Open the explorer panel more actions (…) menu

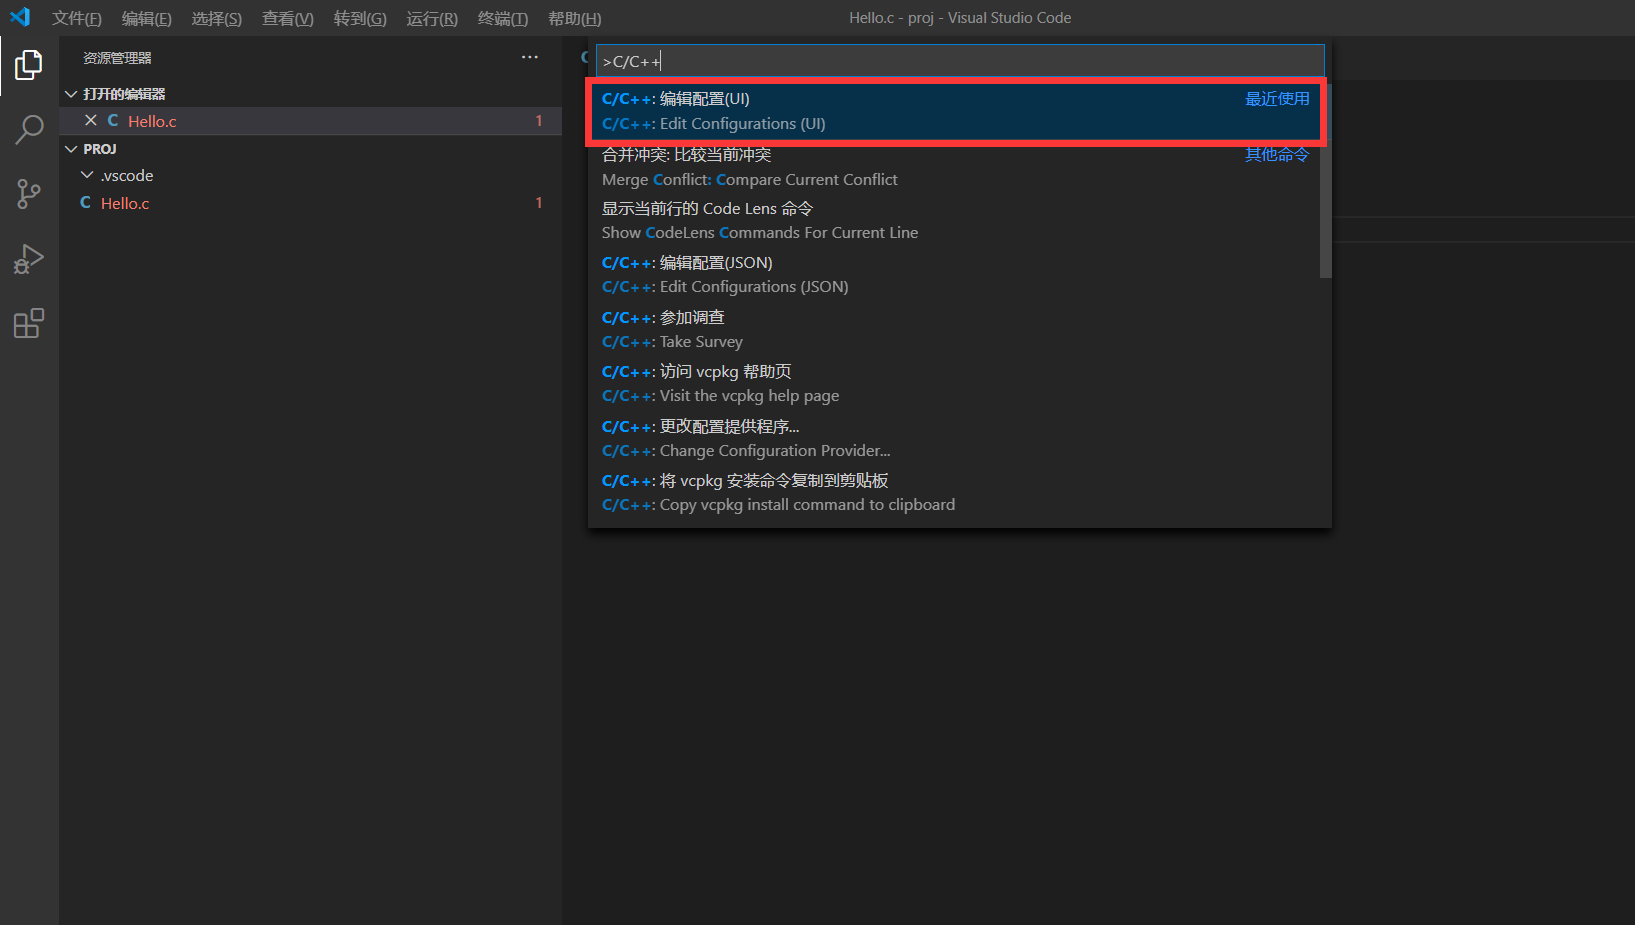point(530,57)
